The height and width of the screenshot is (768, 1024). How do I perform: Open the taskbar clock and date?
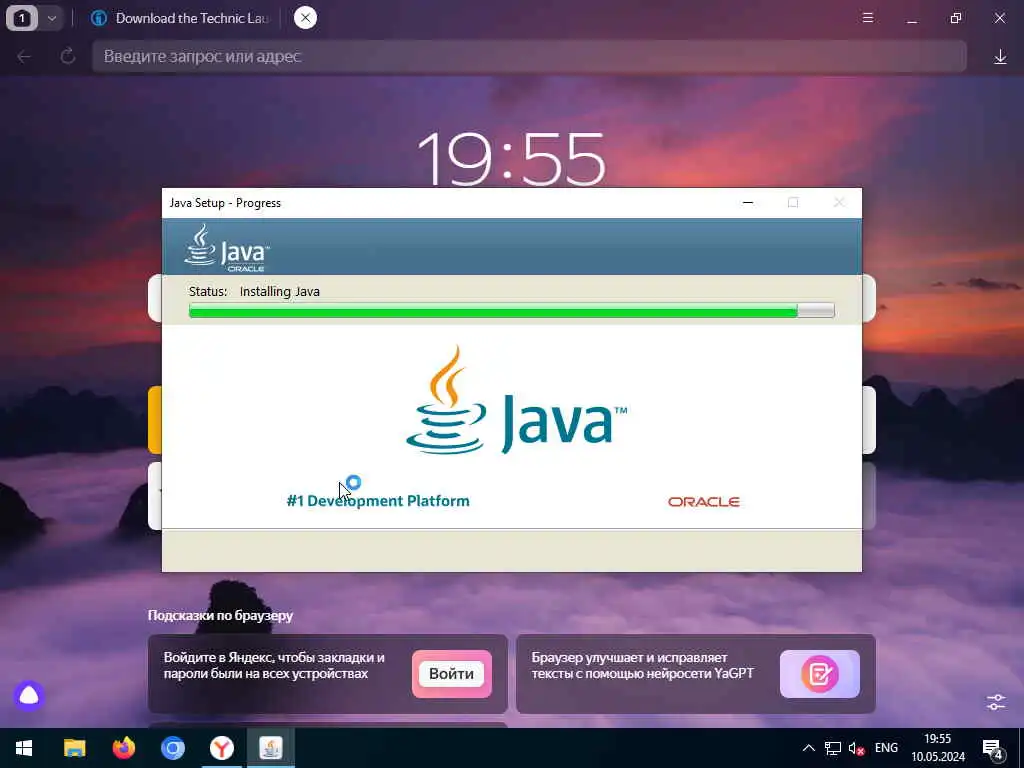pos(938,748)
